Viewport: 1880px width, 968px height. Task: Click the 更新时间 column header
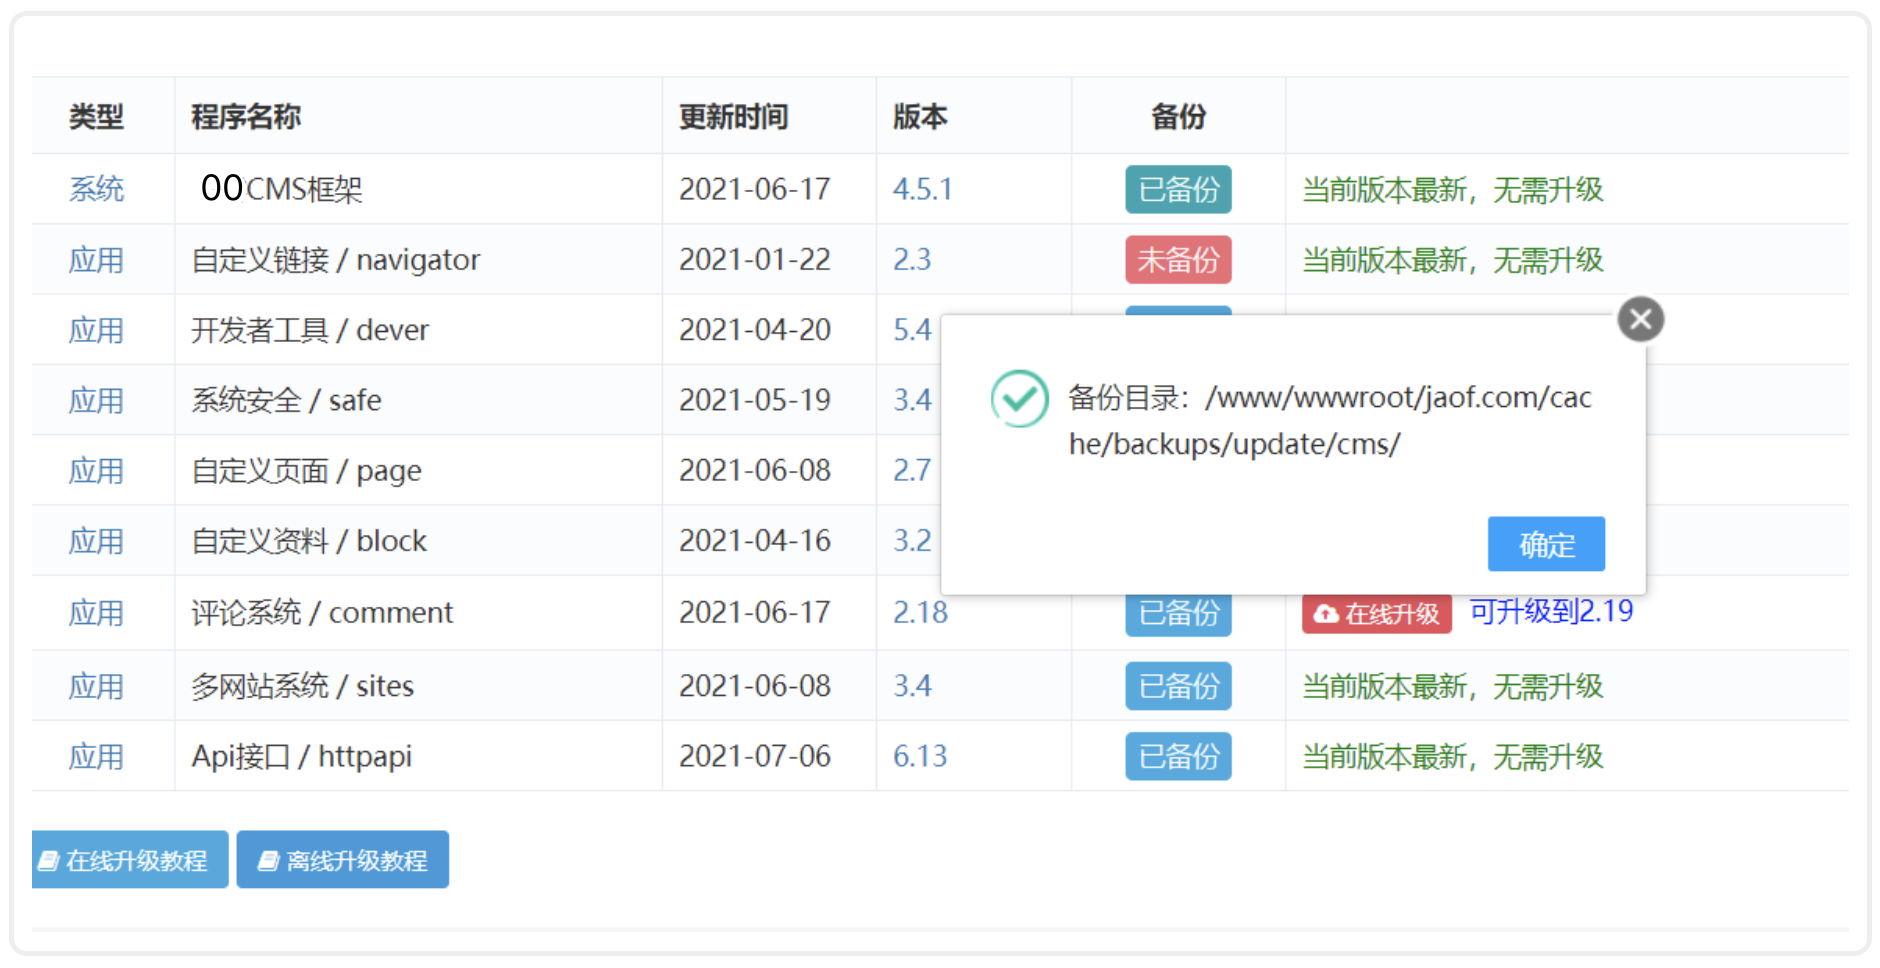click(x=734, y=116)
